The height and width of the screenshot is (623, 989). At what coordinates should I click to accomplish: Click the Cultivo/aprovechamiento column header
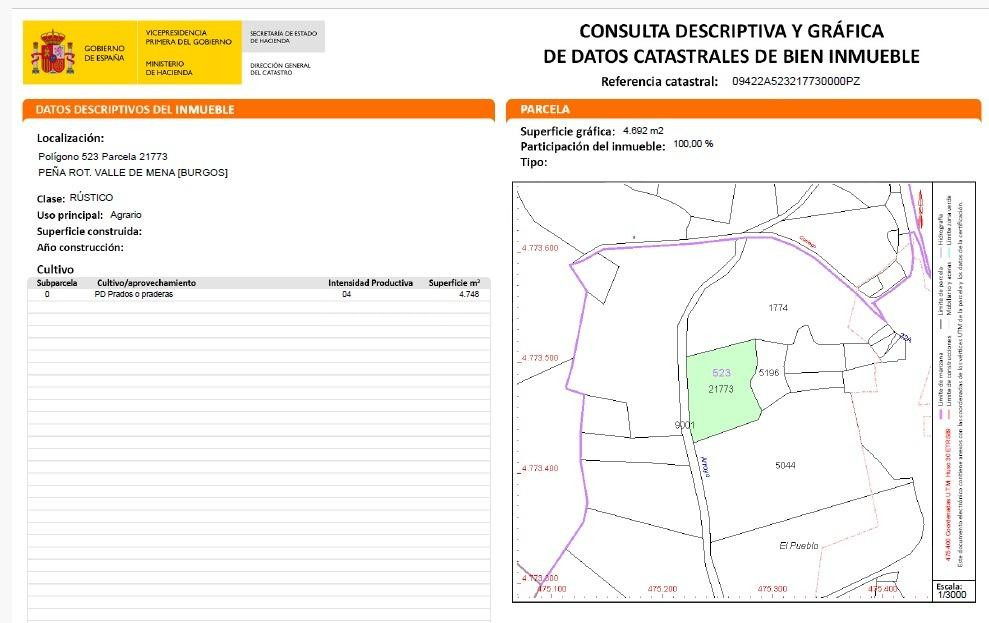146,283
